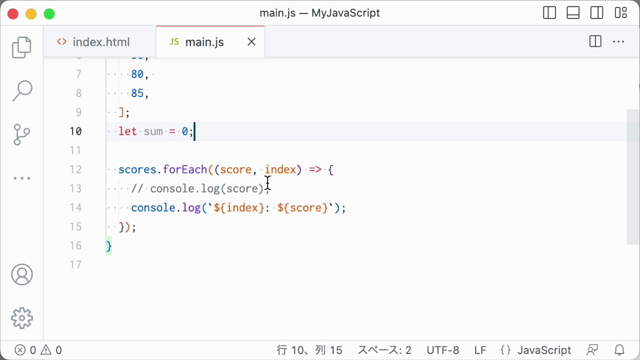Open the Manage gear icon

(22, 318)
